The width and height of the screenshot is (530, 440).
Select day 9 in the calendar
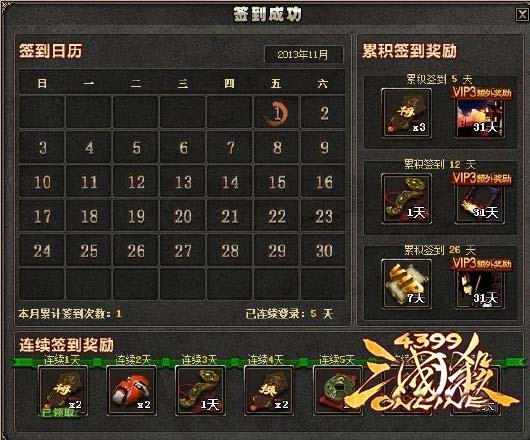pos(323,147)
